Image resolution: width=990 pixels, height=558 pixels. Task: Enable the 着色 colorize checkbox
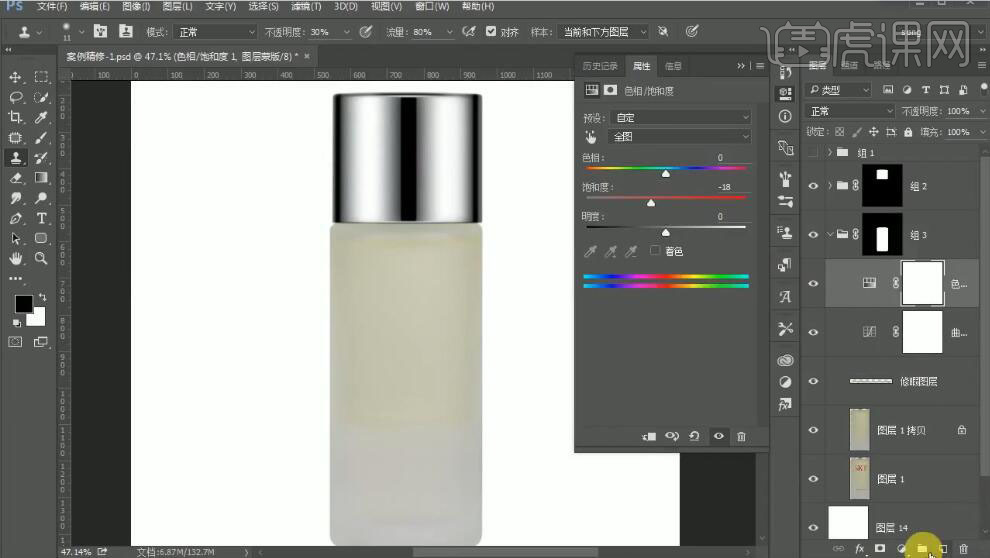[x=656, y=251]
